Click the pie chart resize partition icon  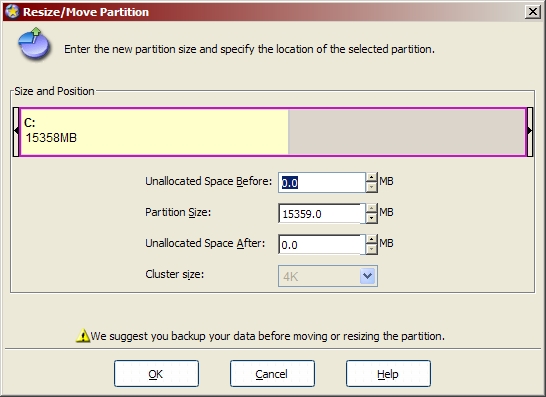point(34,44)
